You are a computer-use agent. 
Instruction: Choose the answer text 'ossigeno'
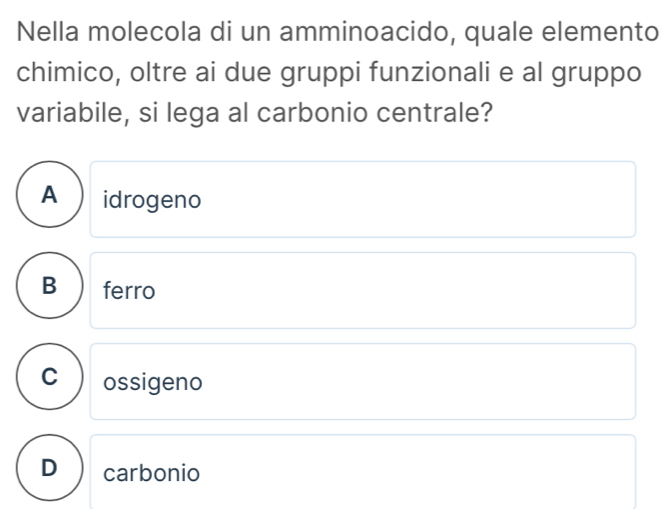(x=153, y=383)
